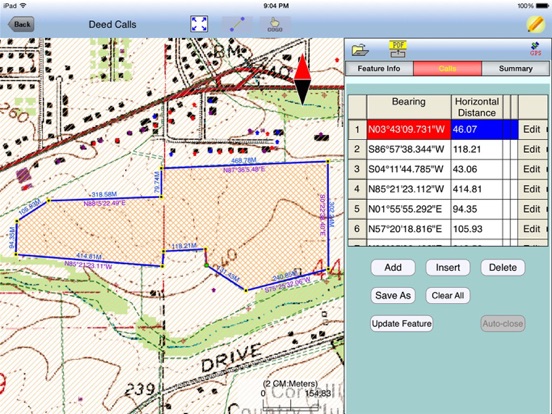Open the Summary tab
The width and height of the screenshot is (552, 414).
515,69
